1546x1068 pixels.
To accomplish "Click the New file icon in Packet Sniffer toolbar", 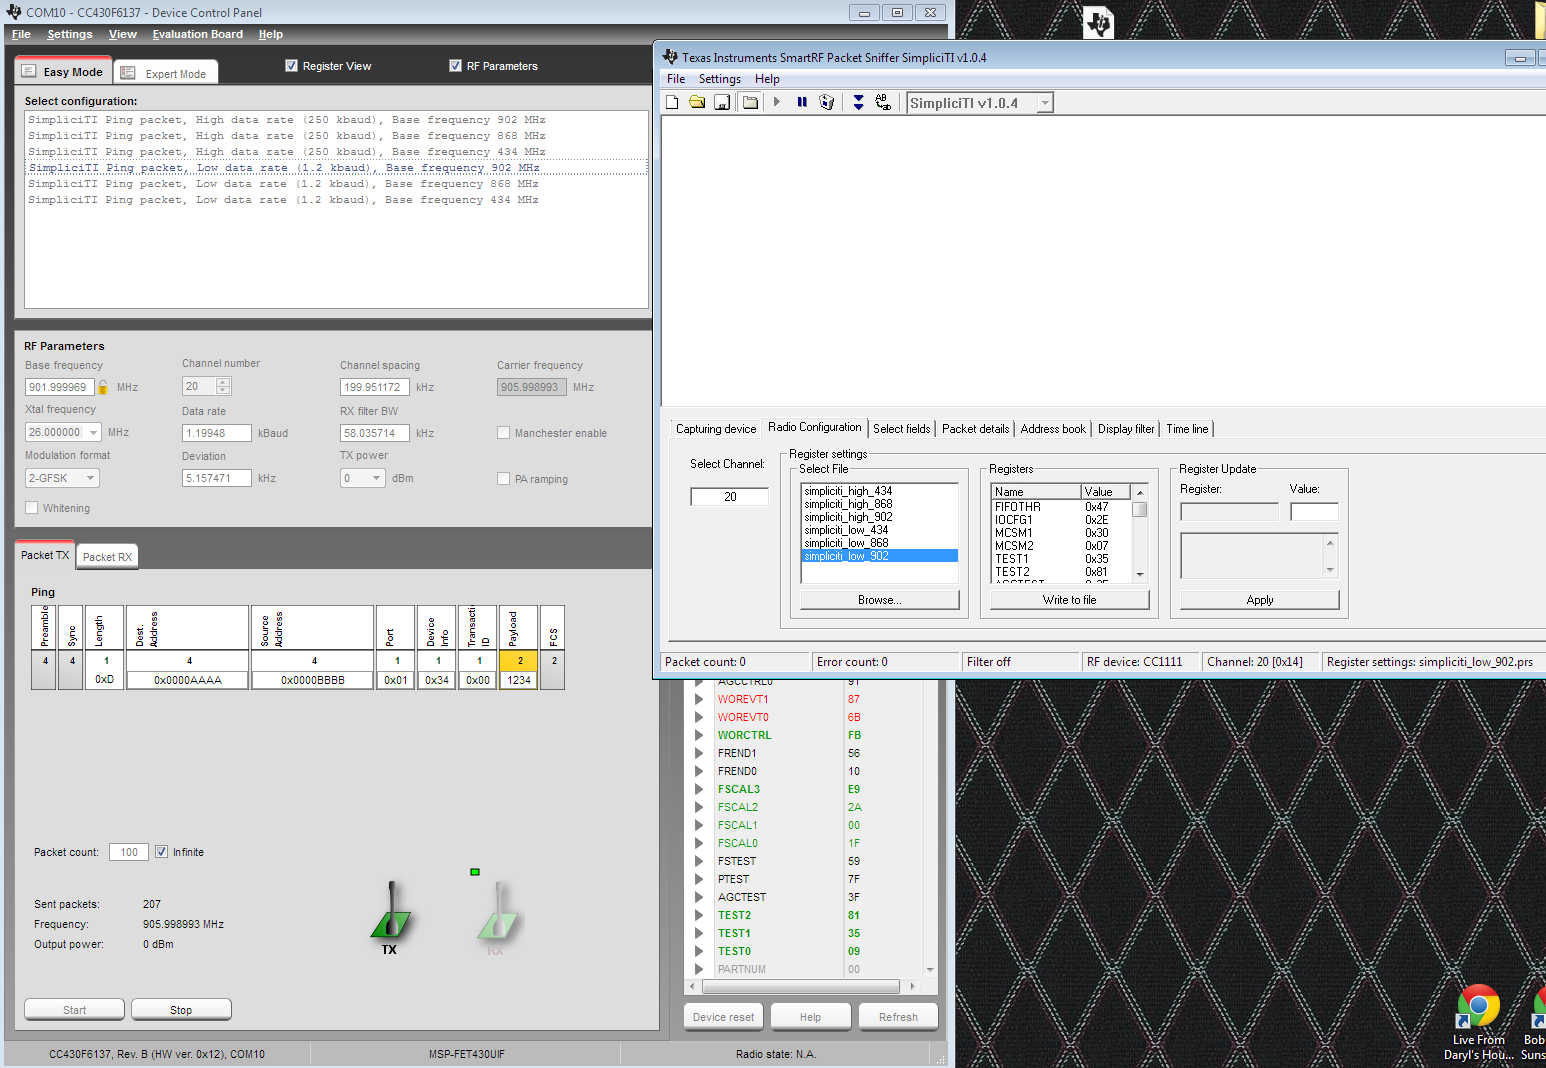I will [672, 102].
